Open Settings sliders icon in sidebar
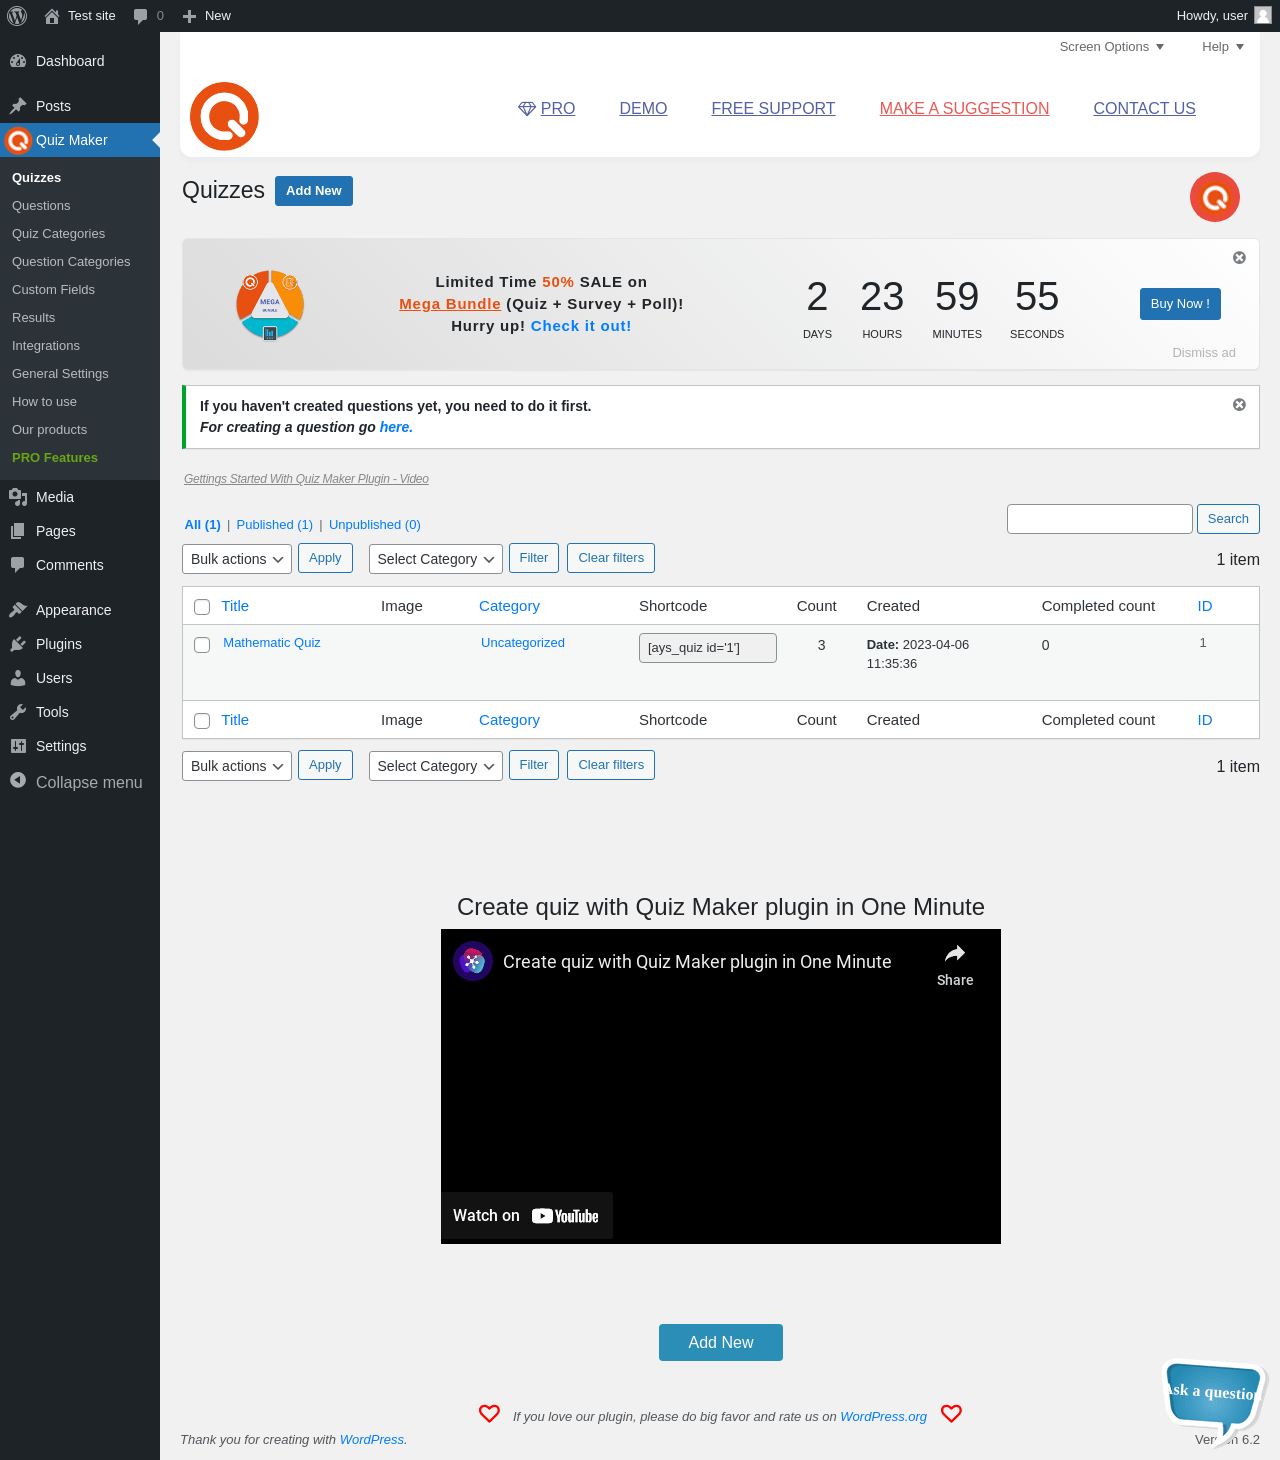This screenshot has width=1280, height=1460. (x=18, y=746)
